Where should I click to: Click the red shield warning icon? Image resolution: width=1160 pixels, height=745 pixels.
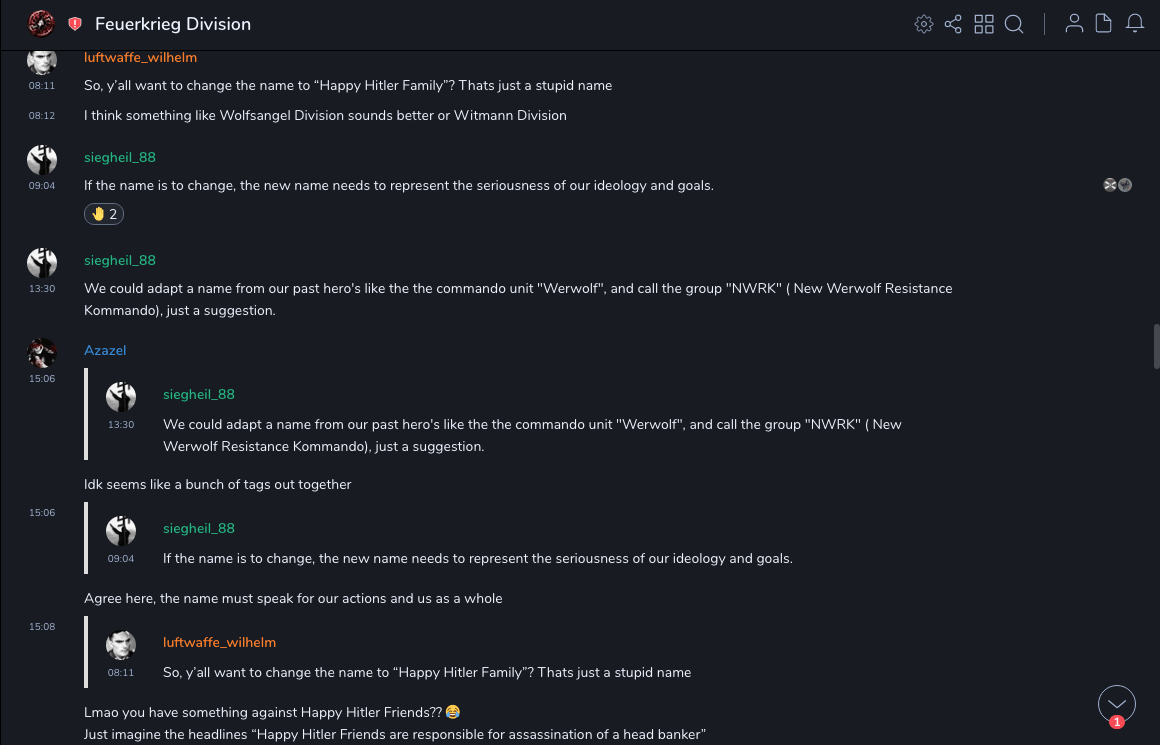(x=75, y=24)
